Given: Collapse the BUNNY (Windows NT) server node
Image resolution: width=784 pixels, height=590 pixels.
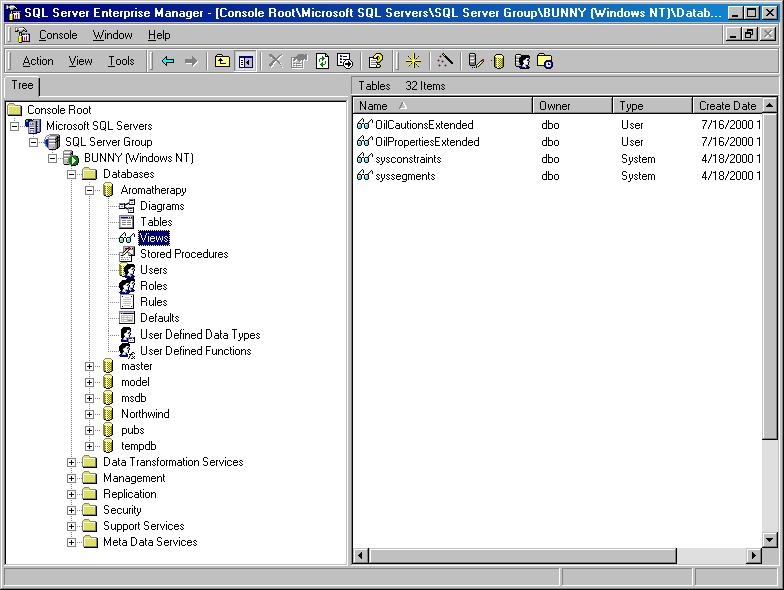Looking at the screenshot, I should coord(52,158).
